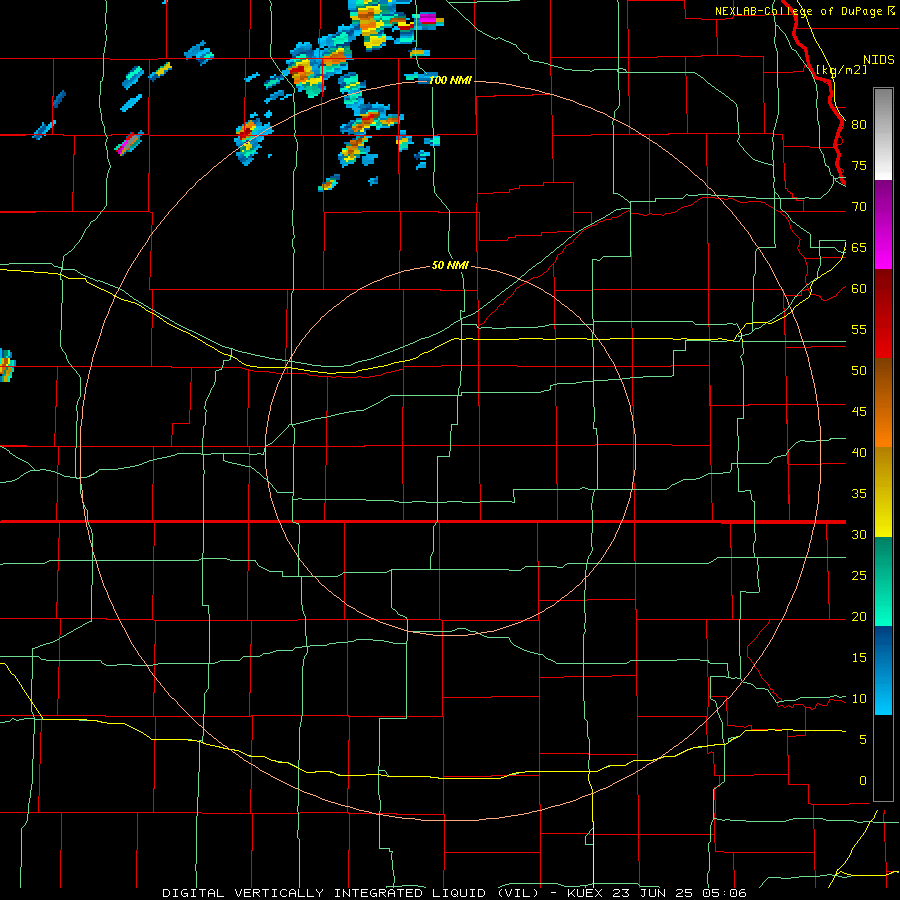Click the KUEX radar site identifier
The height and width of the screenshot is (900, 900).
tap(585, 893)
